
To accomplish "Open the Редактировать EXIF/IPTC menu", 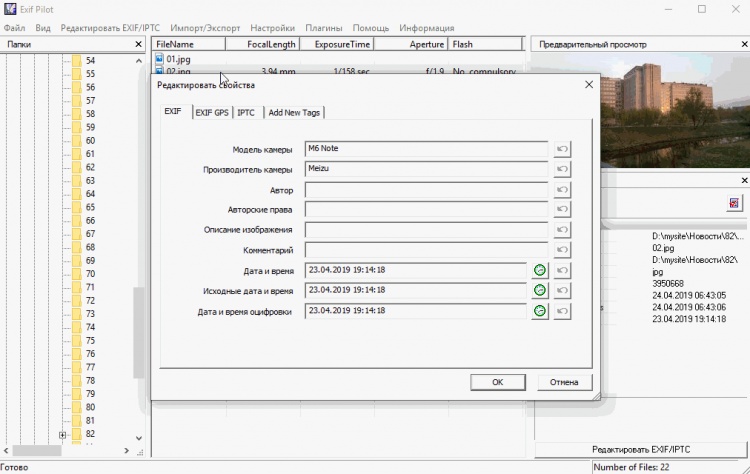I will click(110, 28).
